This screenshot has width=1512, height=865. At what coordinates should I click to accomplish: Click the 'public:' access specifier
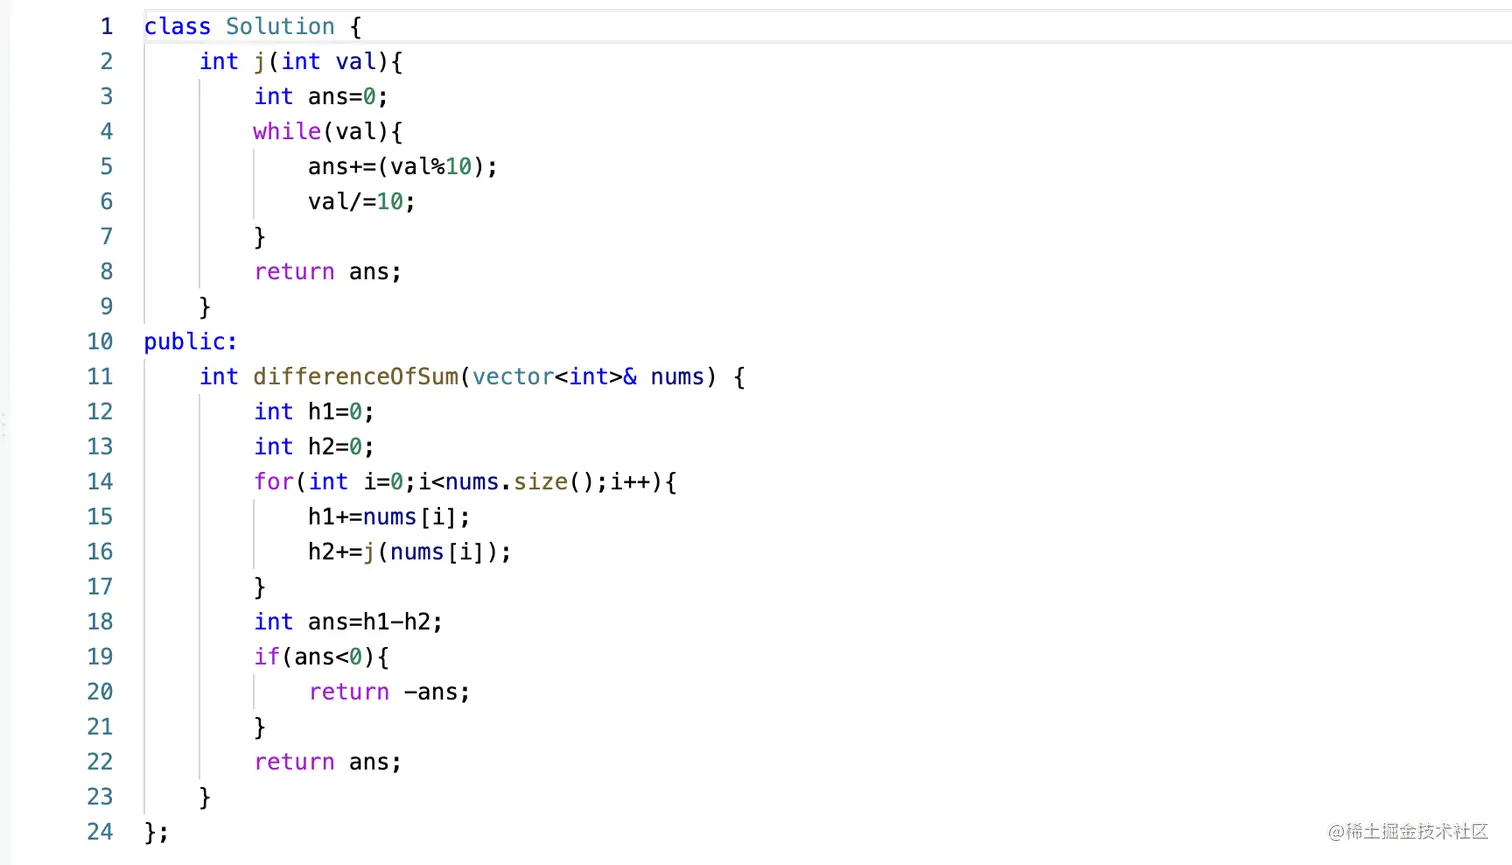pyautogui.click(x=191, y=341)
